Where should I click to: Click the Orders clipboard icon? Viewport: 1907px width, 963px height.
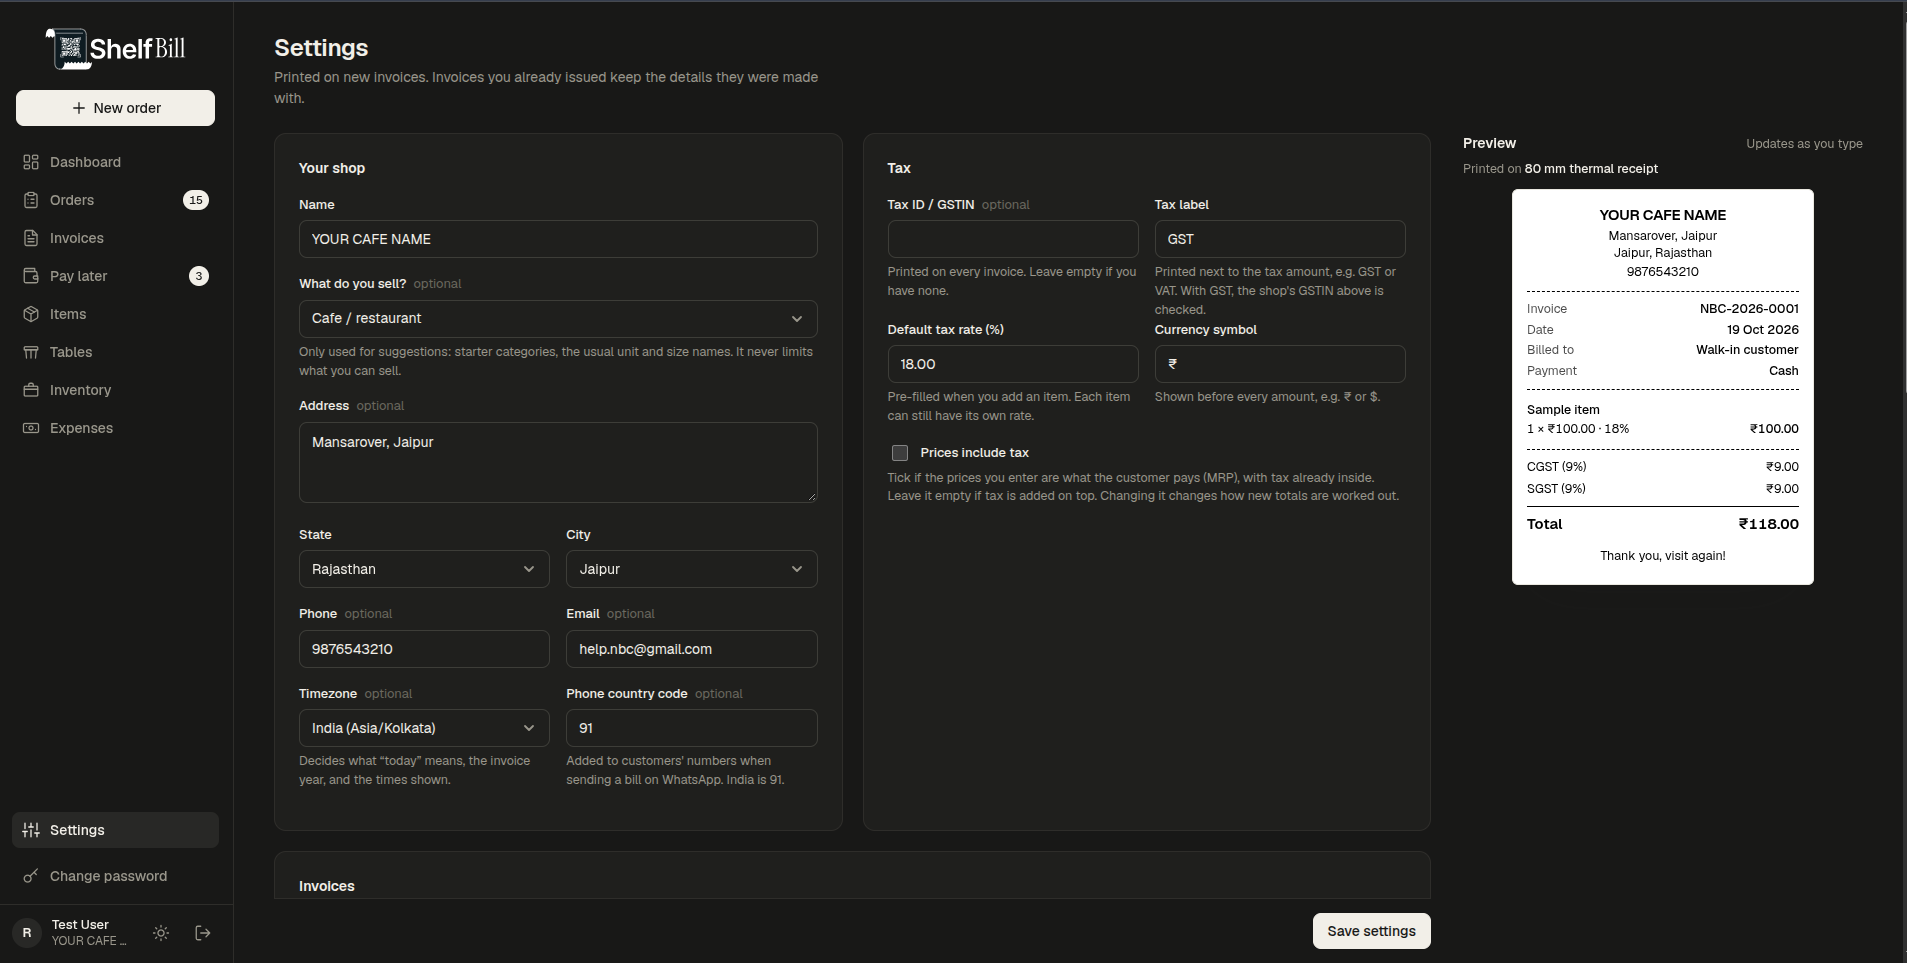click(x=31, y=200)
